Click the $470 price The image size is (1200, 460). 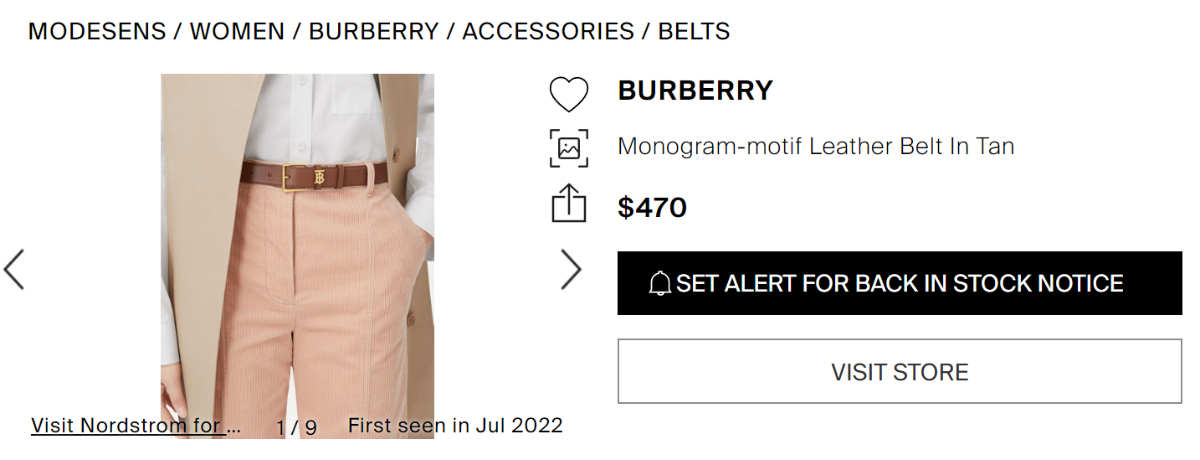click(x=652, y=208)
